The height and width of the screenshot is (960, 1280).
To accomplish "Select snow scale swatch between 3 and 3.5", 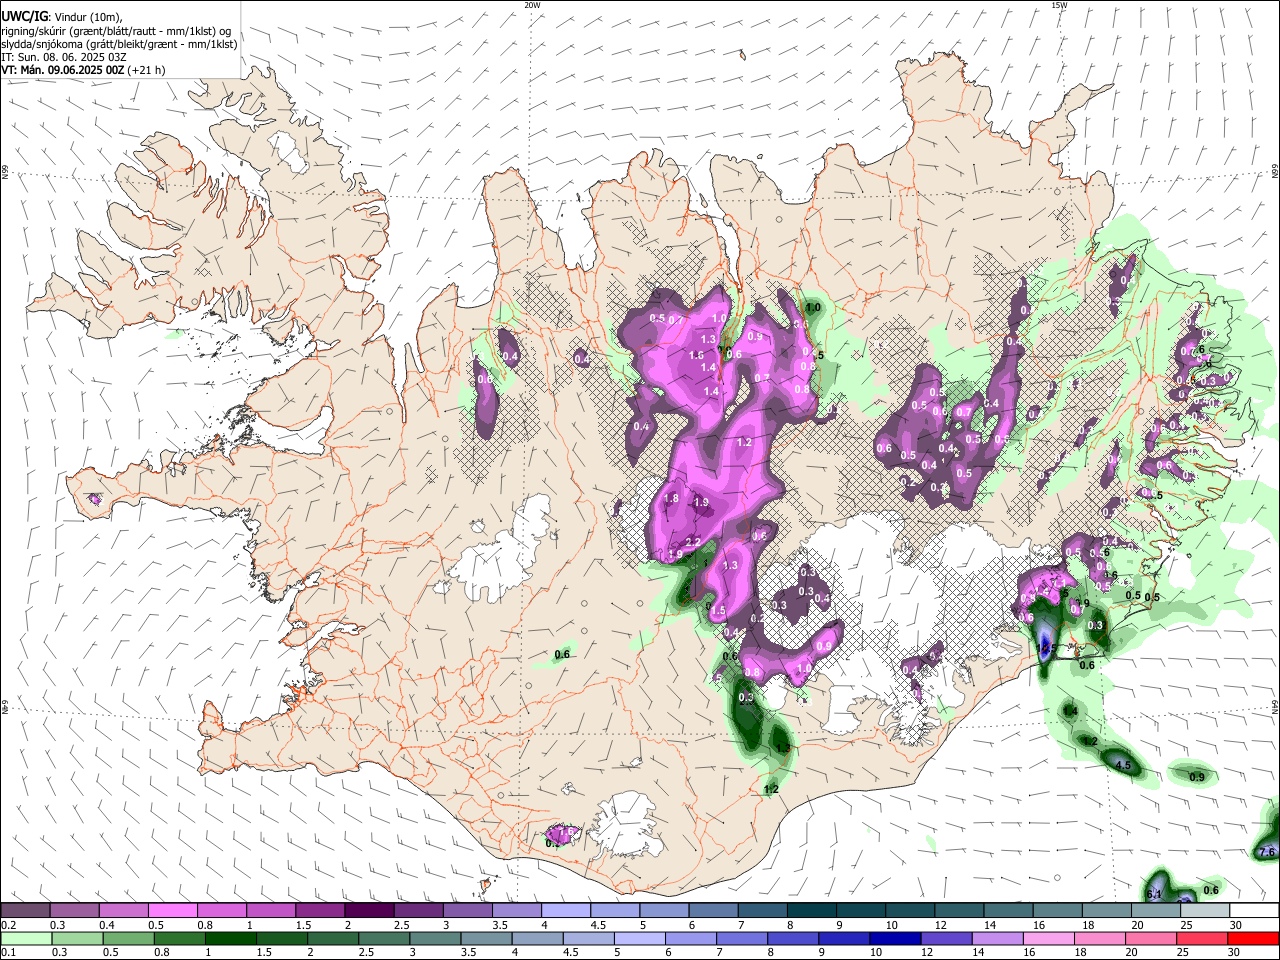I will tap(466, 910).
